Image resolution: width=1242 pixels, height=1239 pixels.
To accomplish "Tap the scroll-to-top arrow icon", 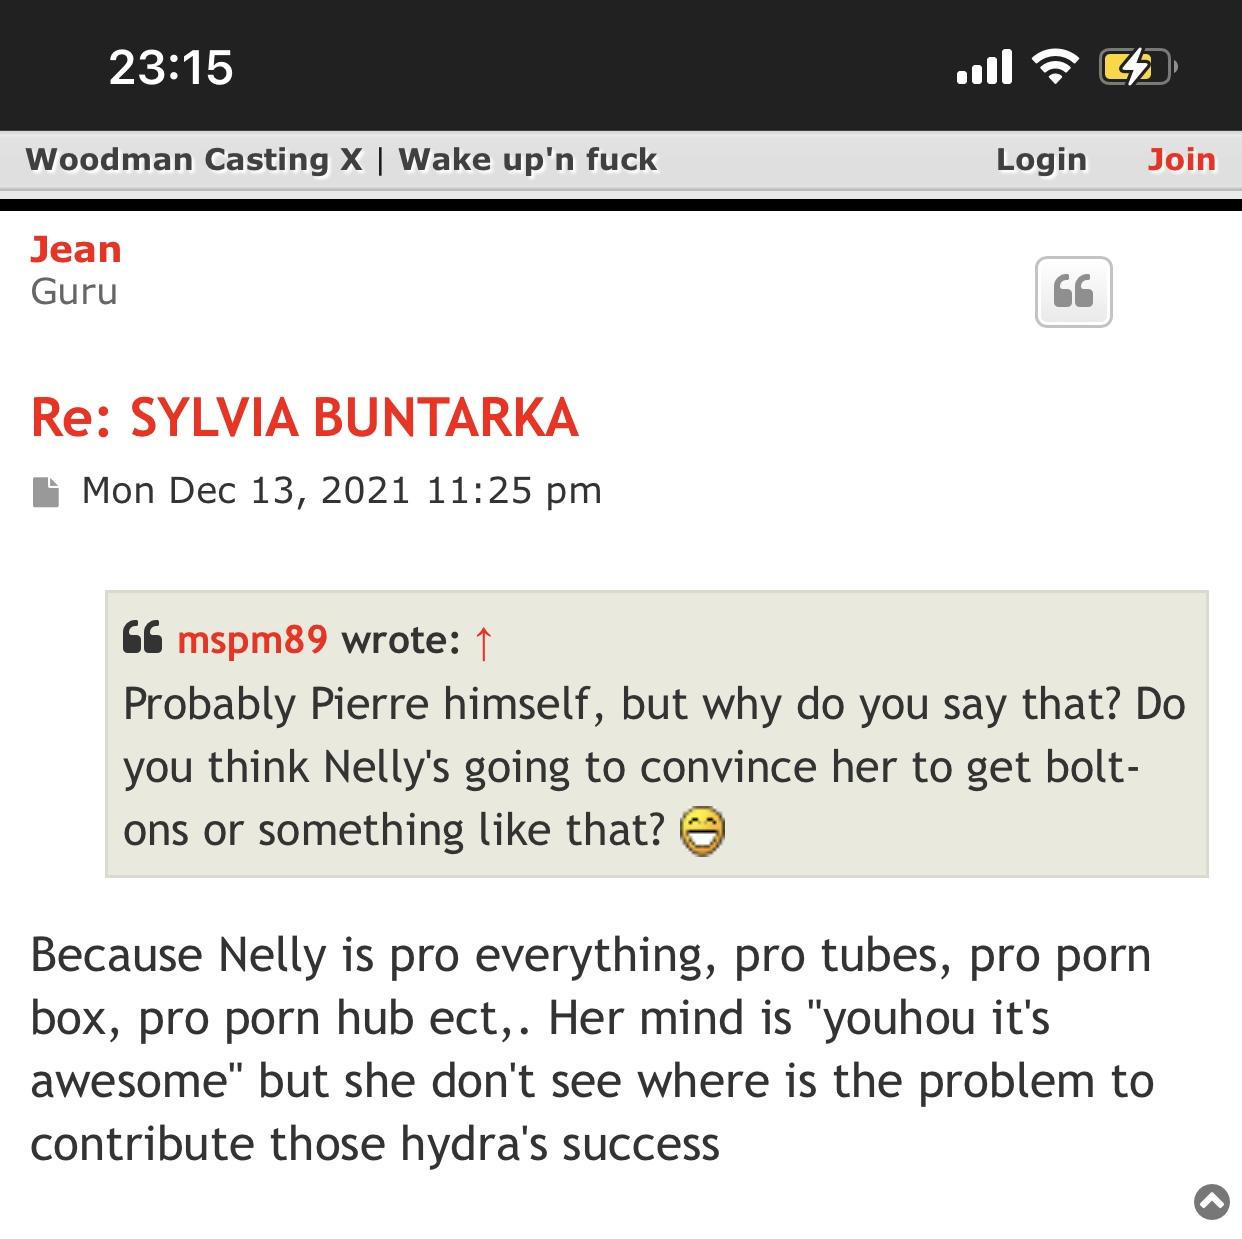I will click(x=1212, y=1201).
